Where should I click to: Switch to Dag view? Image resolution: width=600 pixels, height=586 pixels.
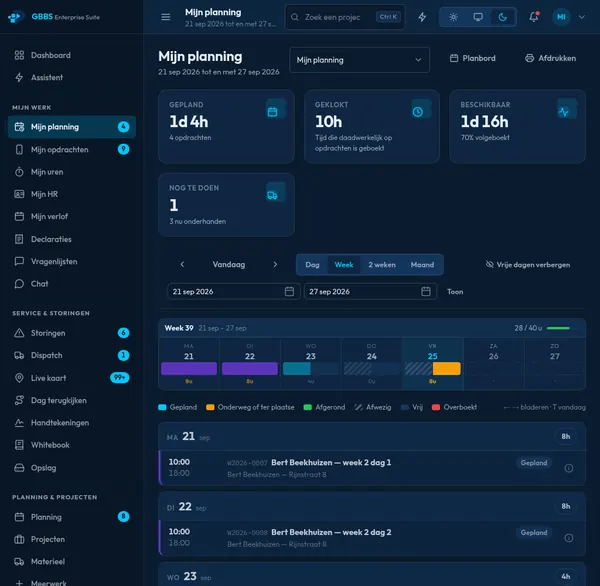click(x=312, y=264)
